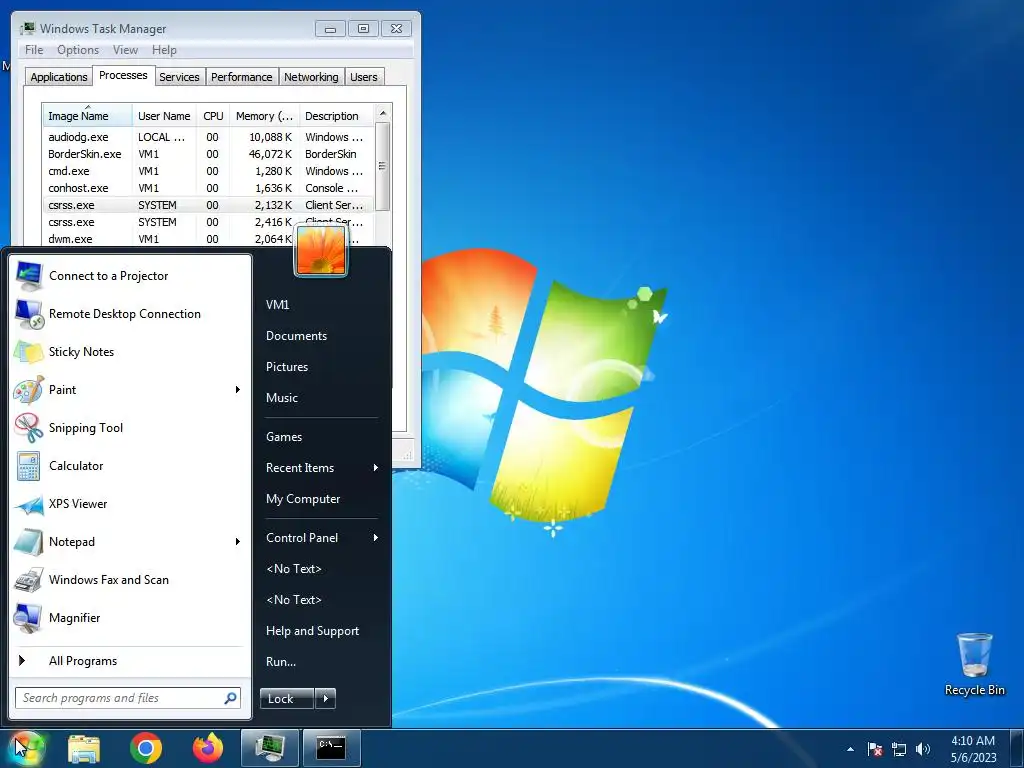
Task: Open Task Manager Options menu
Action: 78,50
